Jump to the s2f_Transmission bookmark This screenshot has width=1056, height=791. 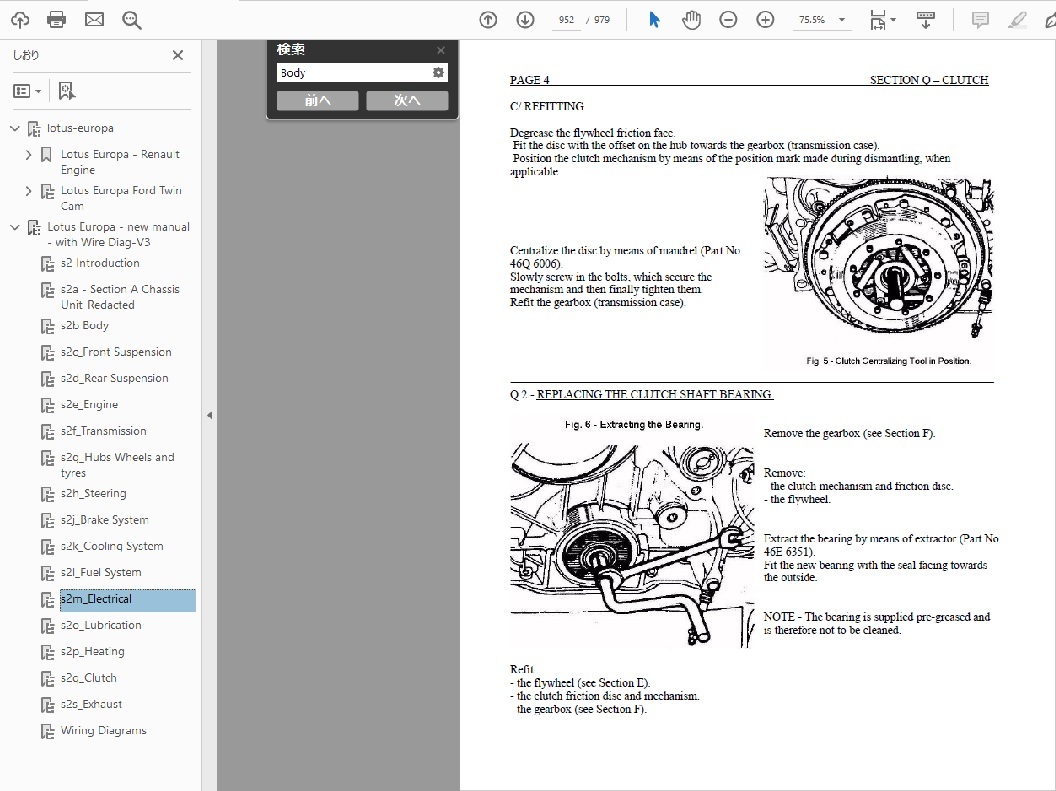[x=104, y=431]
